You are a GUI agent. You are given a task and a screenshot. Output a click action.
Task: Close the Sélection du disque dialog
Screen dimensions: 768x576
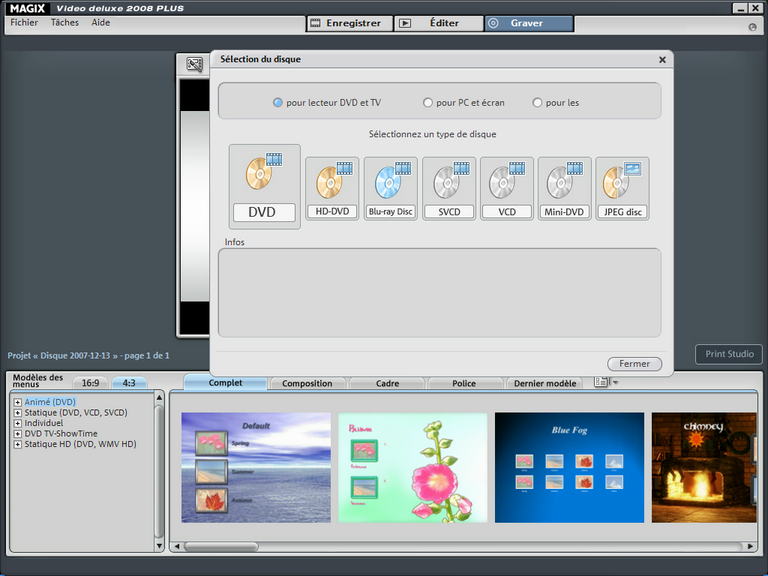(x=662, y=60)
